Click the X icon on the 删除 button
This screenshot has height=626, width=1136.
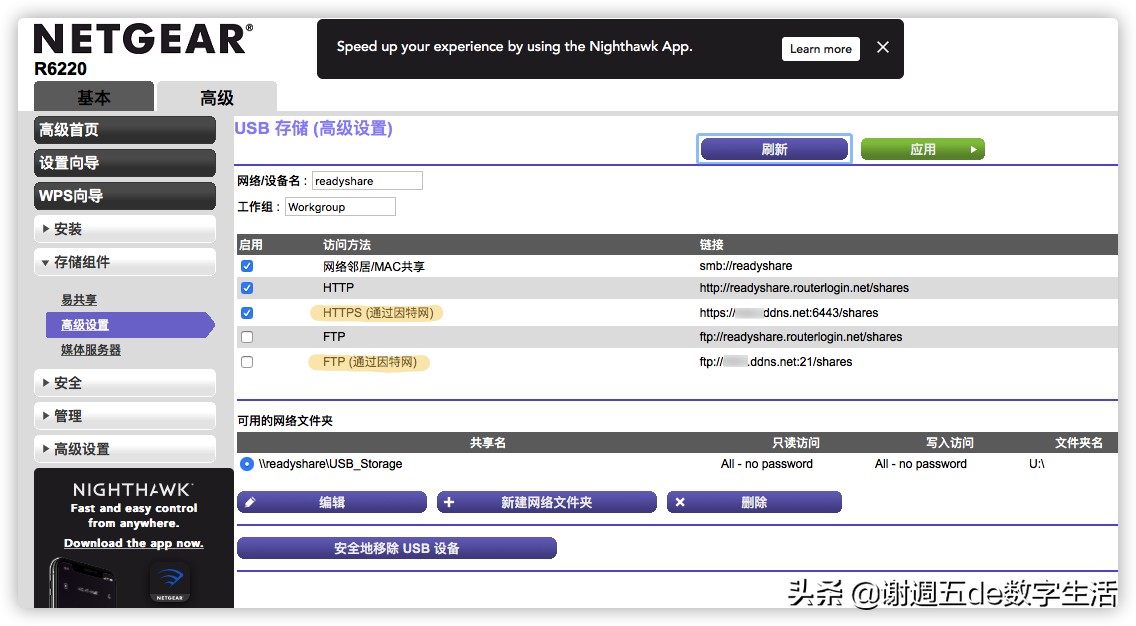(681, 502)
